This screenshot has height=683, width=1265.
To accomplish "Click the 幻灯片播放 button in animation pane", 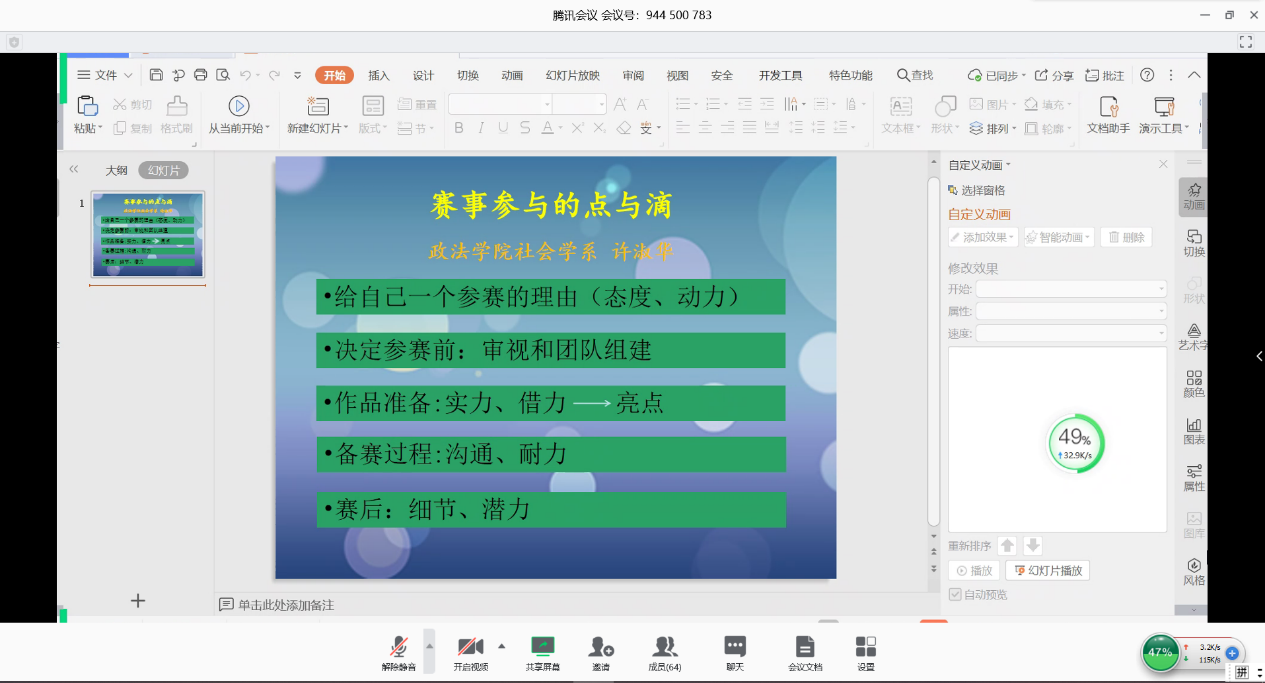I will 1047,571.
